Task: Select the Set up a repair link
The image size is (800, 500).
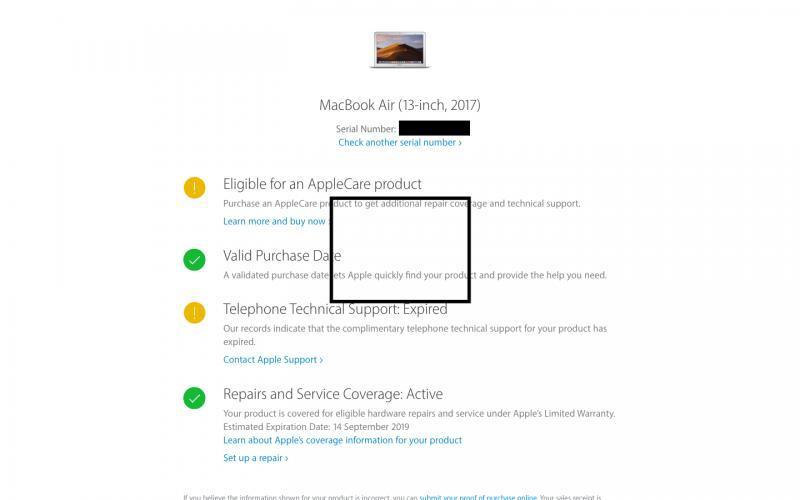Action: pos(256,458)
